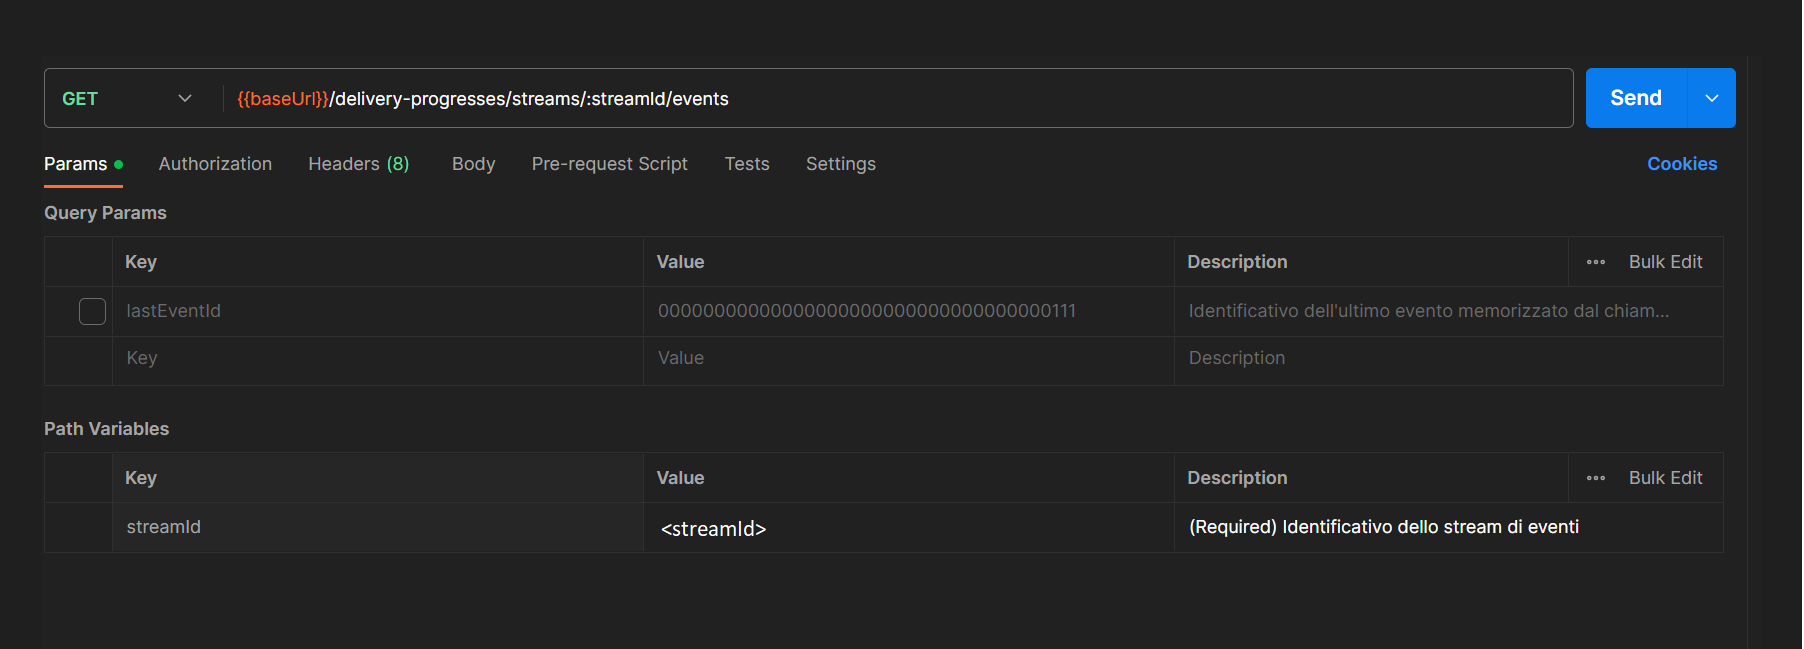Select the Body tab
1804x649 pixels.
[473, 164]
